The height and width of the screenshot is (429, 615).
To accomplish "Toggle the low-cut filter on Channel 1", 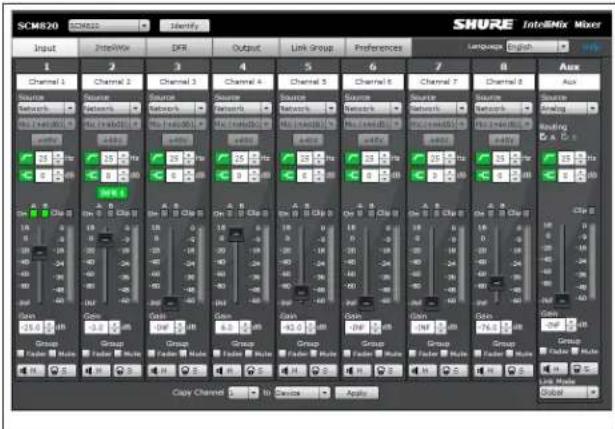I will [x=26, y=158].
